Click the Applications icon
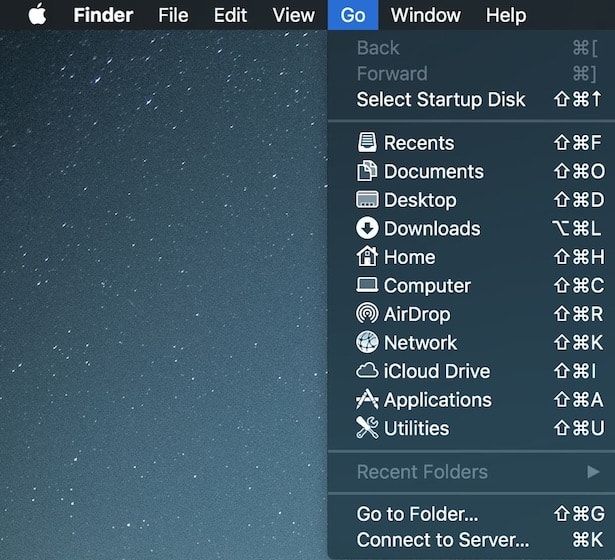 [367, 400]
